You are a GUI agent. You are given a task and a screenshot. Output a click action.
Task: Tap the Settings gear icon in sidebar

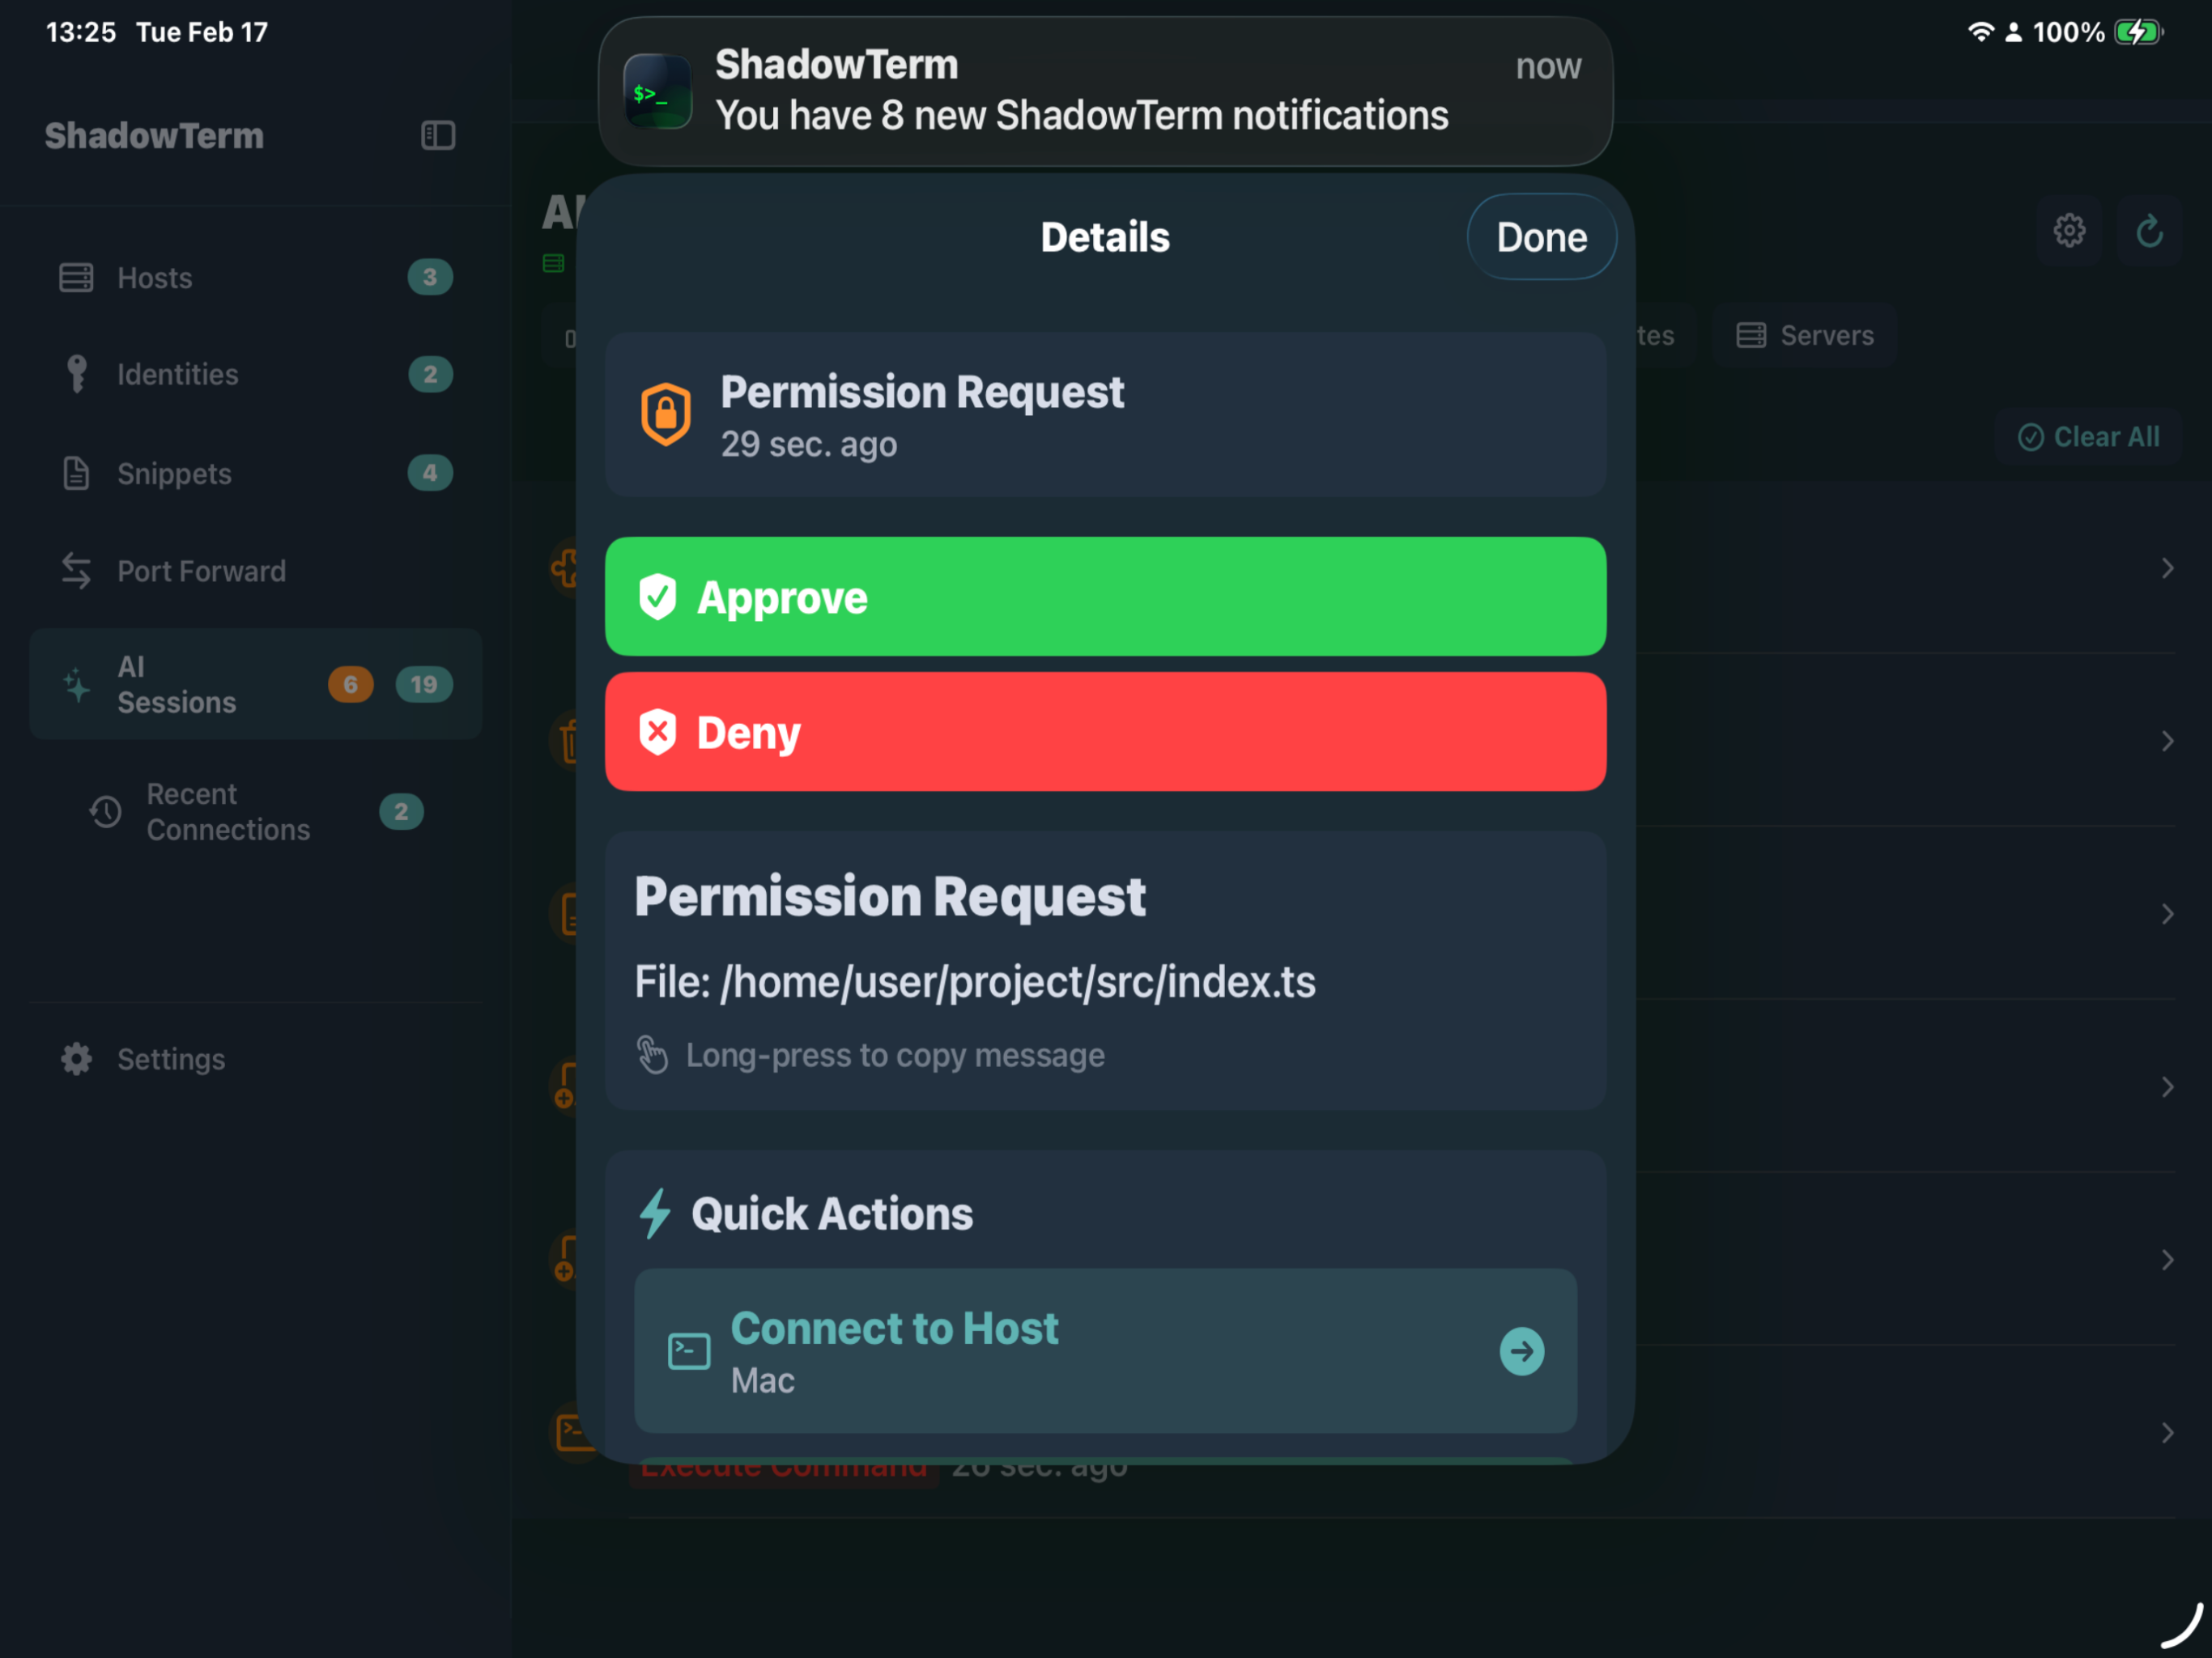click(76, 1059)
